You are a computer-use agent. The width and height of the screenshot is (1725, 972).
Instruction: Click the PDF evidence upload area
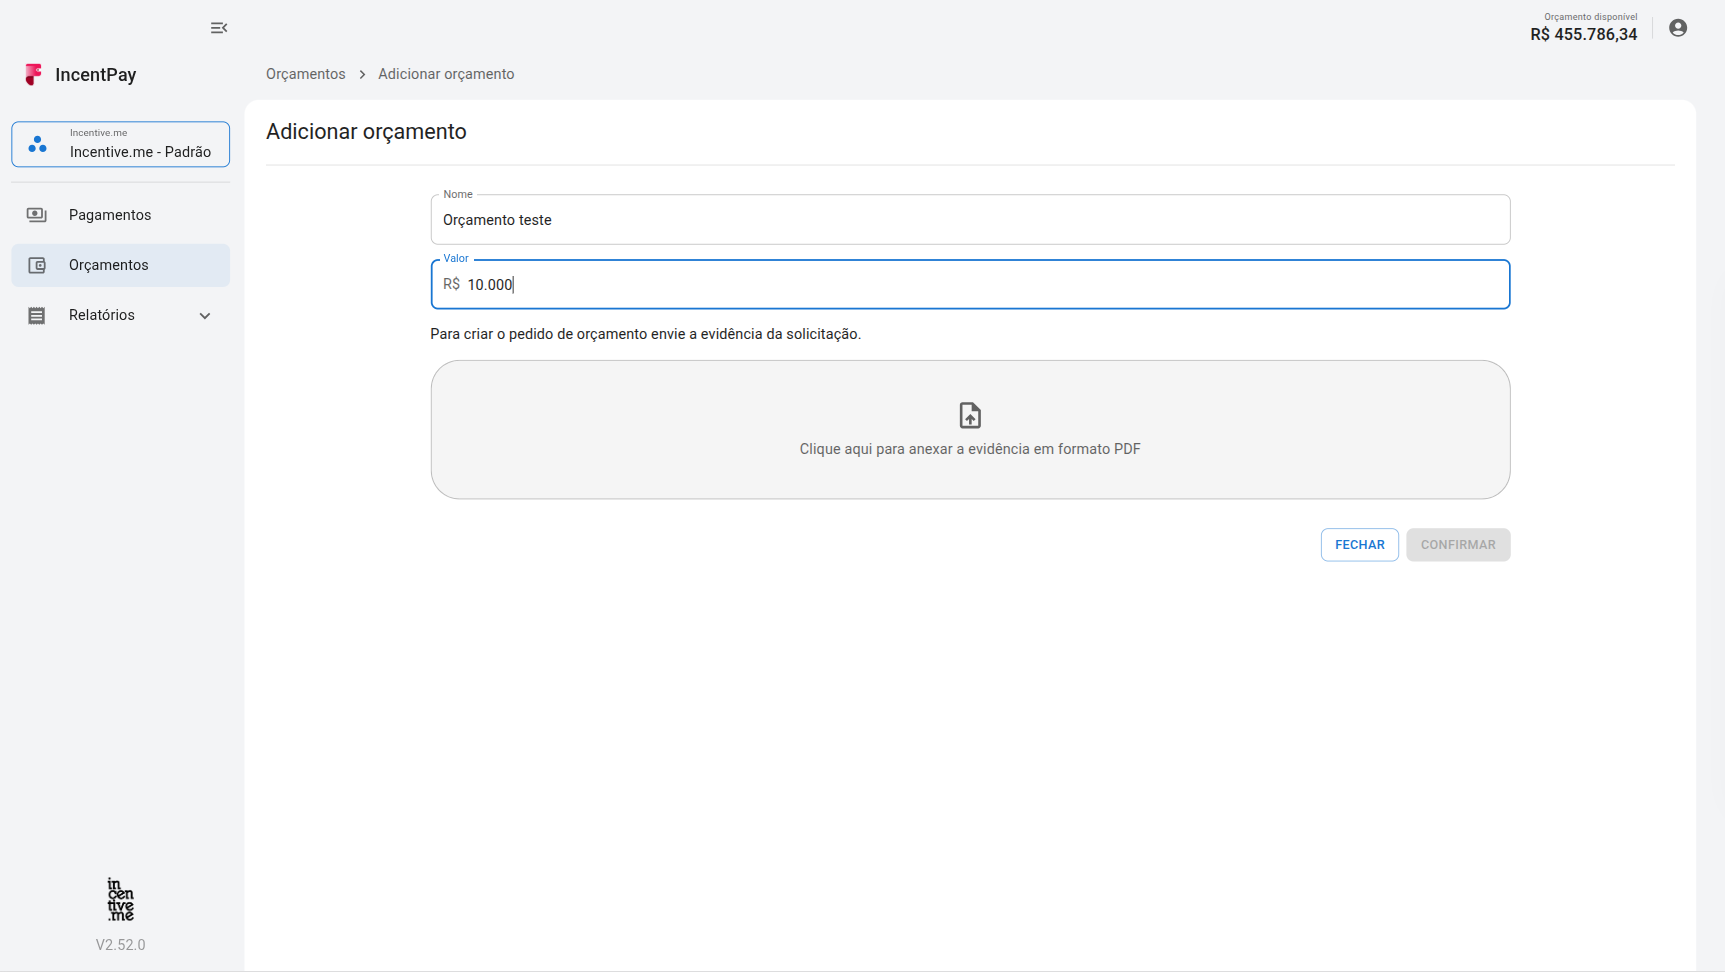[970, 430]
